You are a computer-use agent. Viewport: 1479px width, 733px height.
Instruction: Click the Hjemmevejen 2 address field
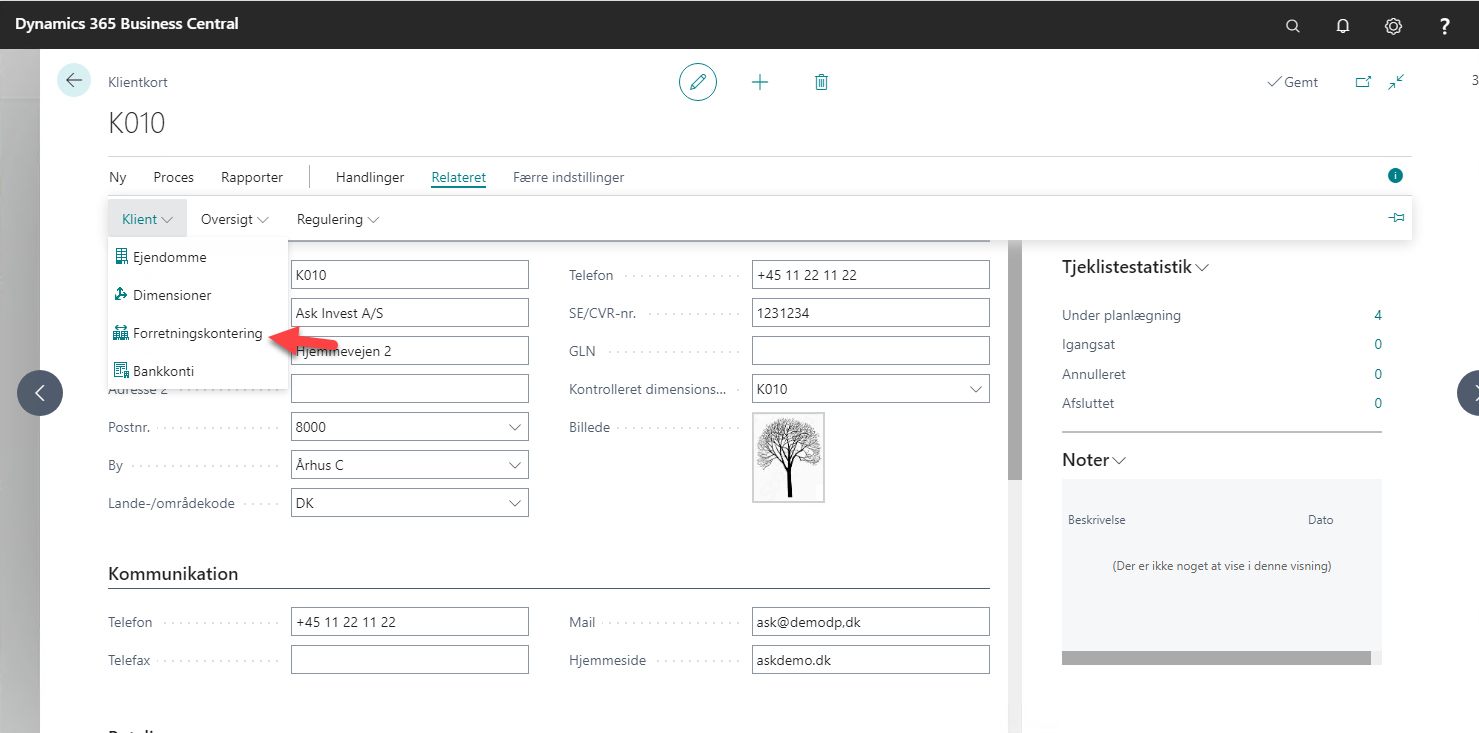(410, 351)
